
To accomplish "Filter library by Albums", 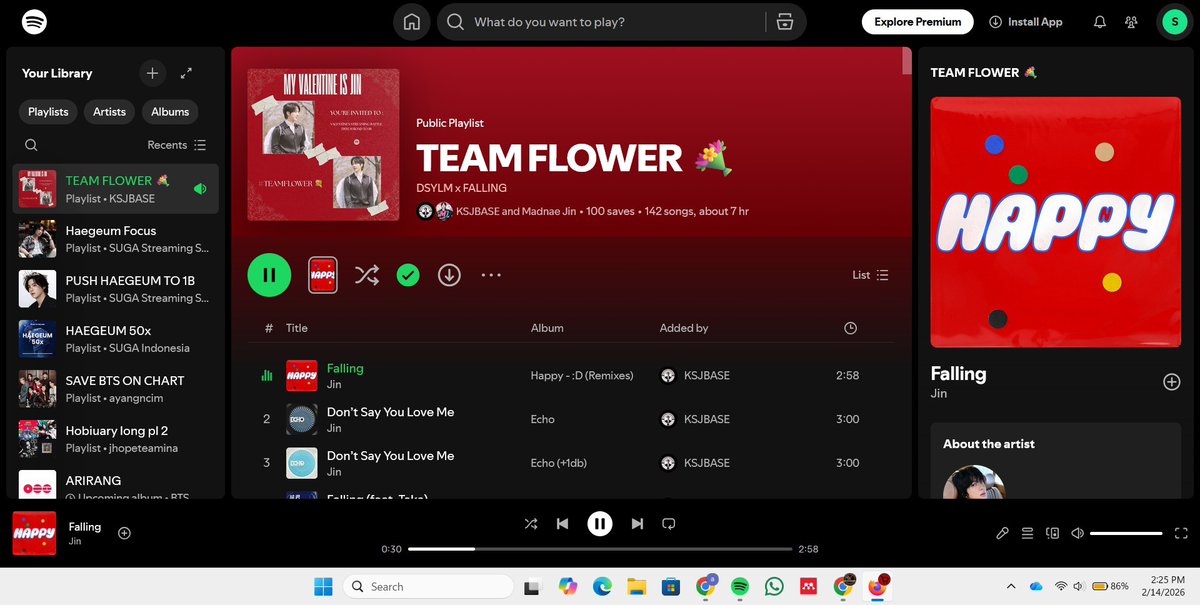I will 170,112.
